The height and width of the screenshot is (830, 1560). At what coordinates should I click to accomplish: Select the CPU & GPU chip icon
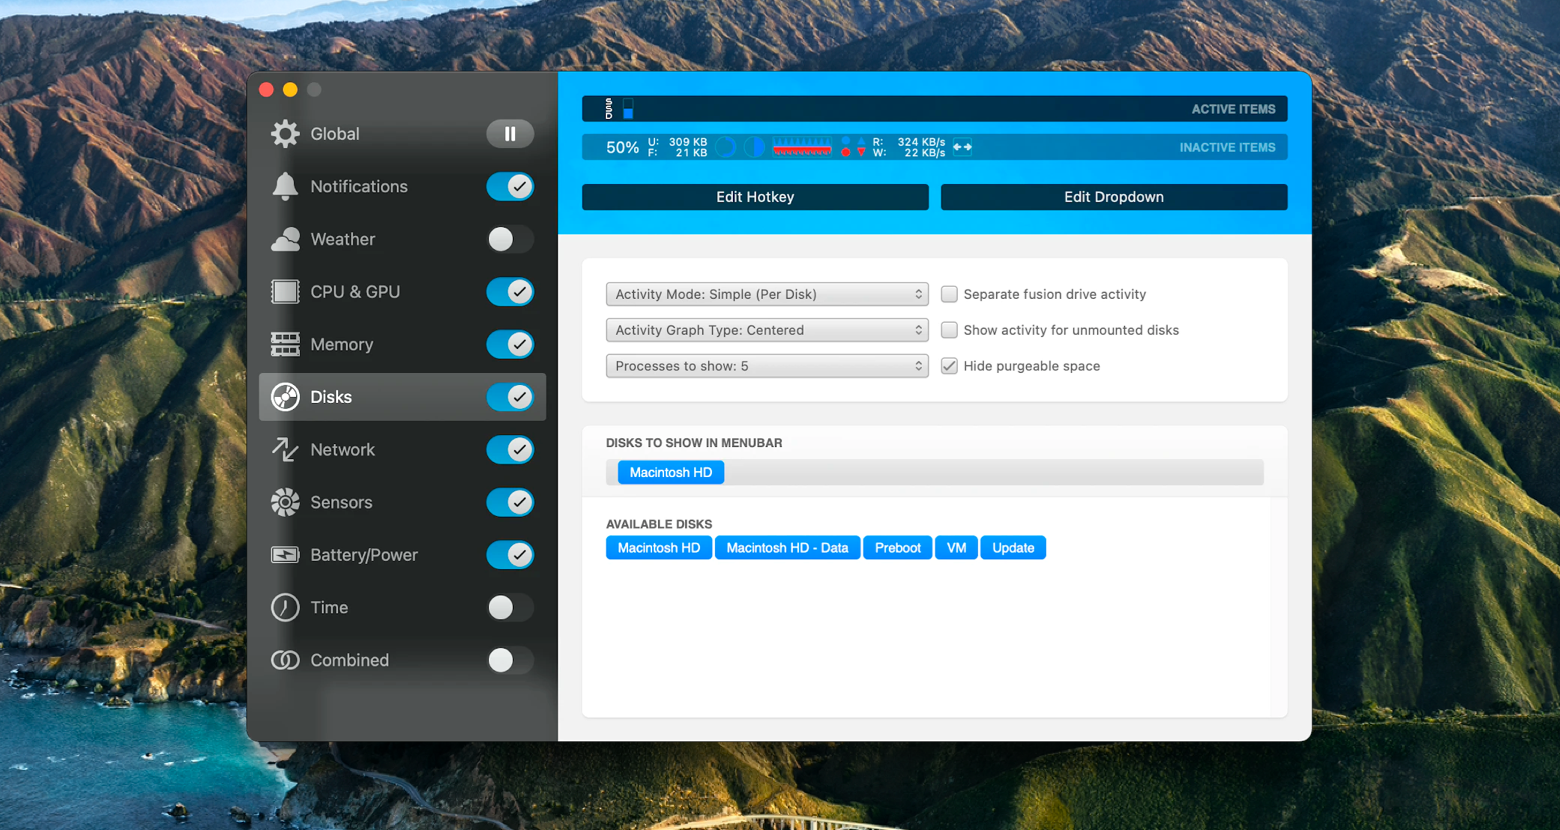click(x=285, y=292)
